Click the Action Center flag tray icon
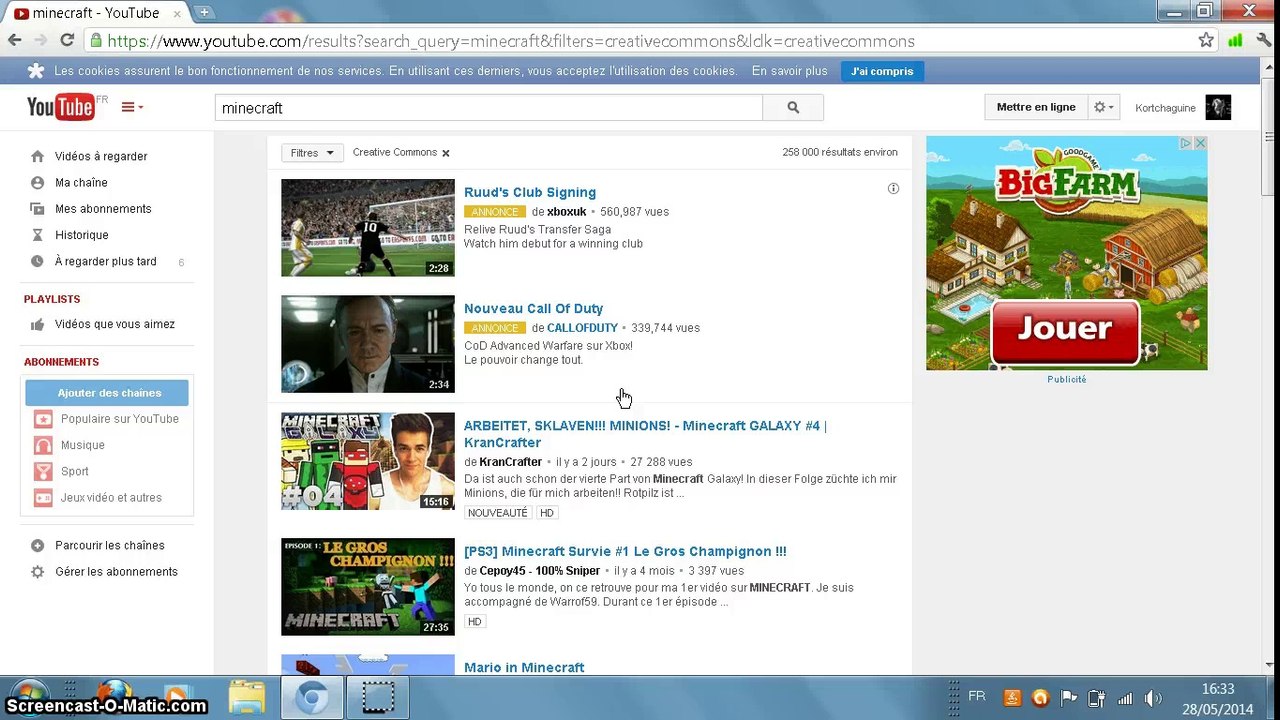Image resolution: width=1280 pixels, height=720 pixels. coord(1069,698)
